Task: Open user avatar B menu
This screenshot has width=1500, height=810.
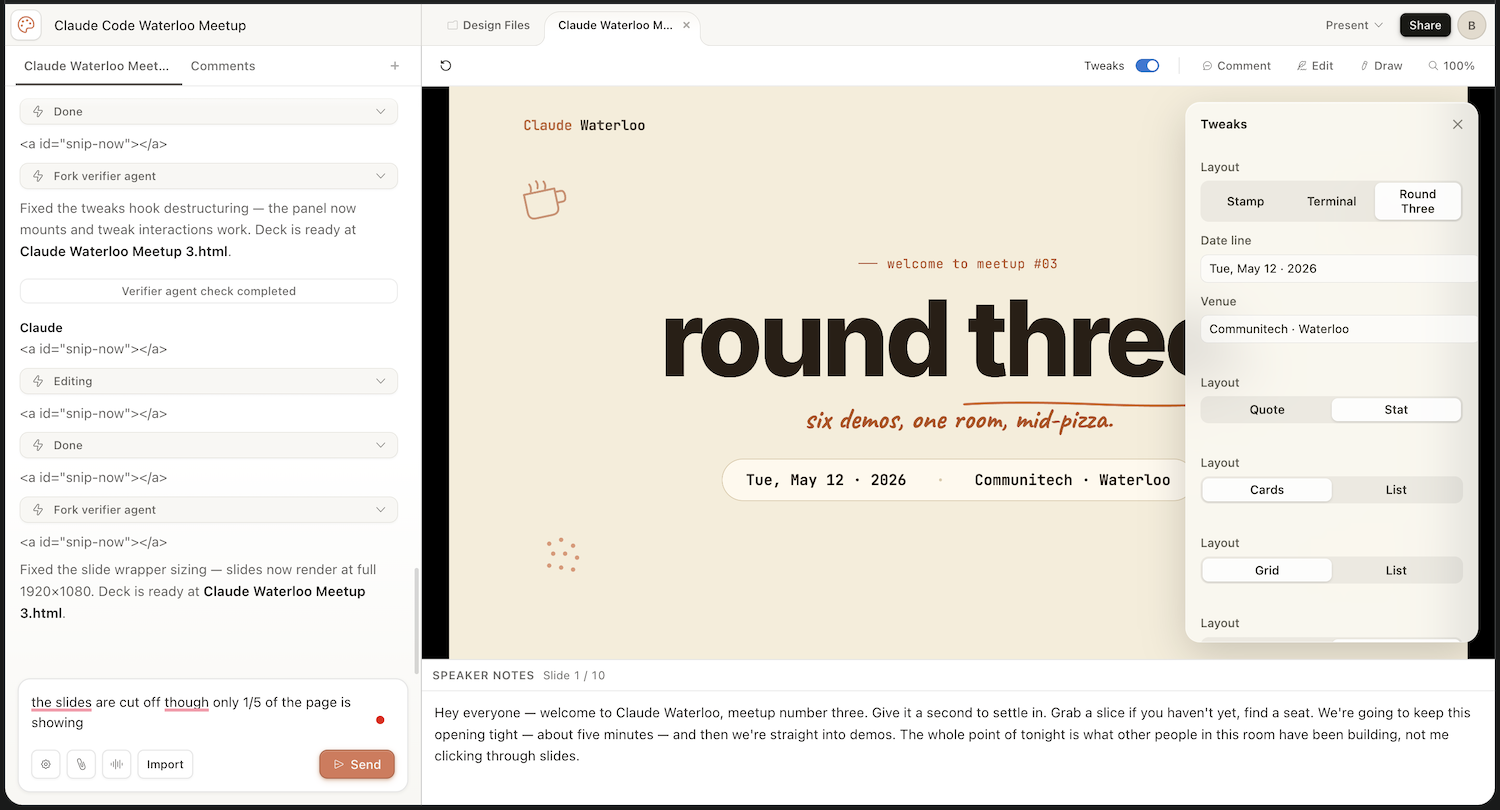Action: point(1471,26)
